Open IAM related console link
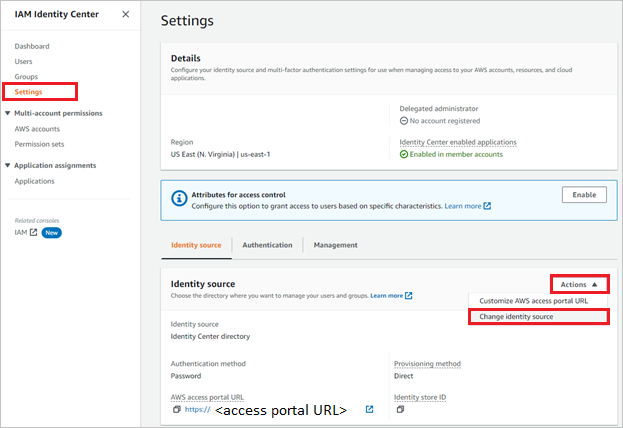 coord(21,232)
